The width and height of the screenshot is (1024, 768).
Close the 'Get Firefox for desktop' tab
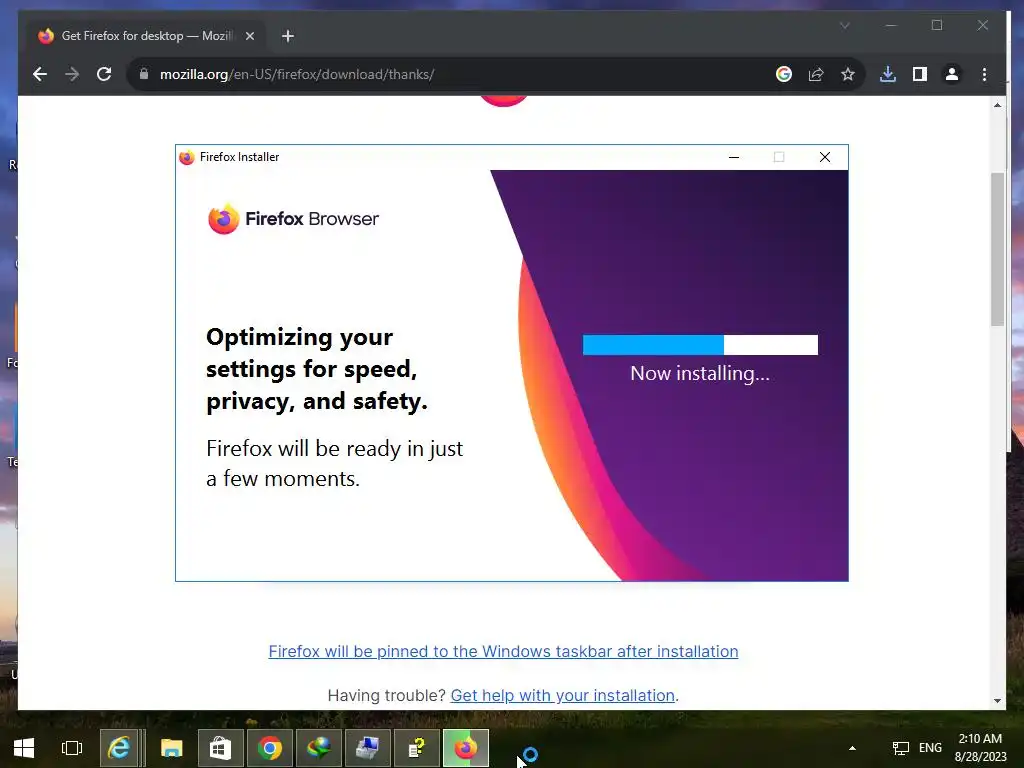click(x=249, y=36)
